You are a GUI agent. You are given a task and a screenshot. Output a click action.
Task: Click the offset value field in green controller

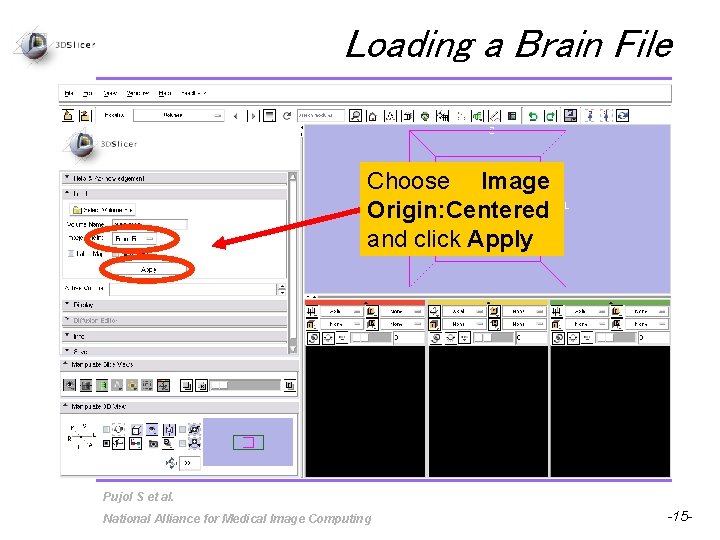click(653, 338)
